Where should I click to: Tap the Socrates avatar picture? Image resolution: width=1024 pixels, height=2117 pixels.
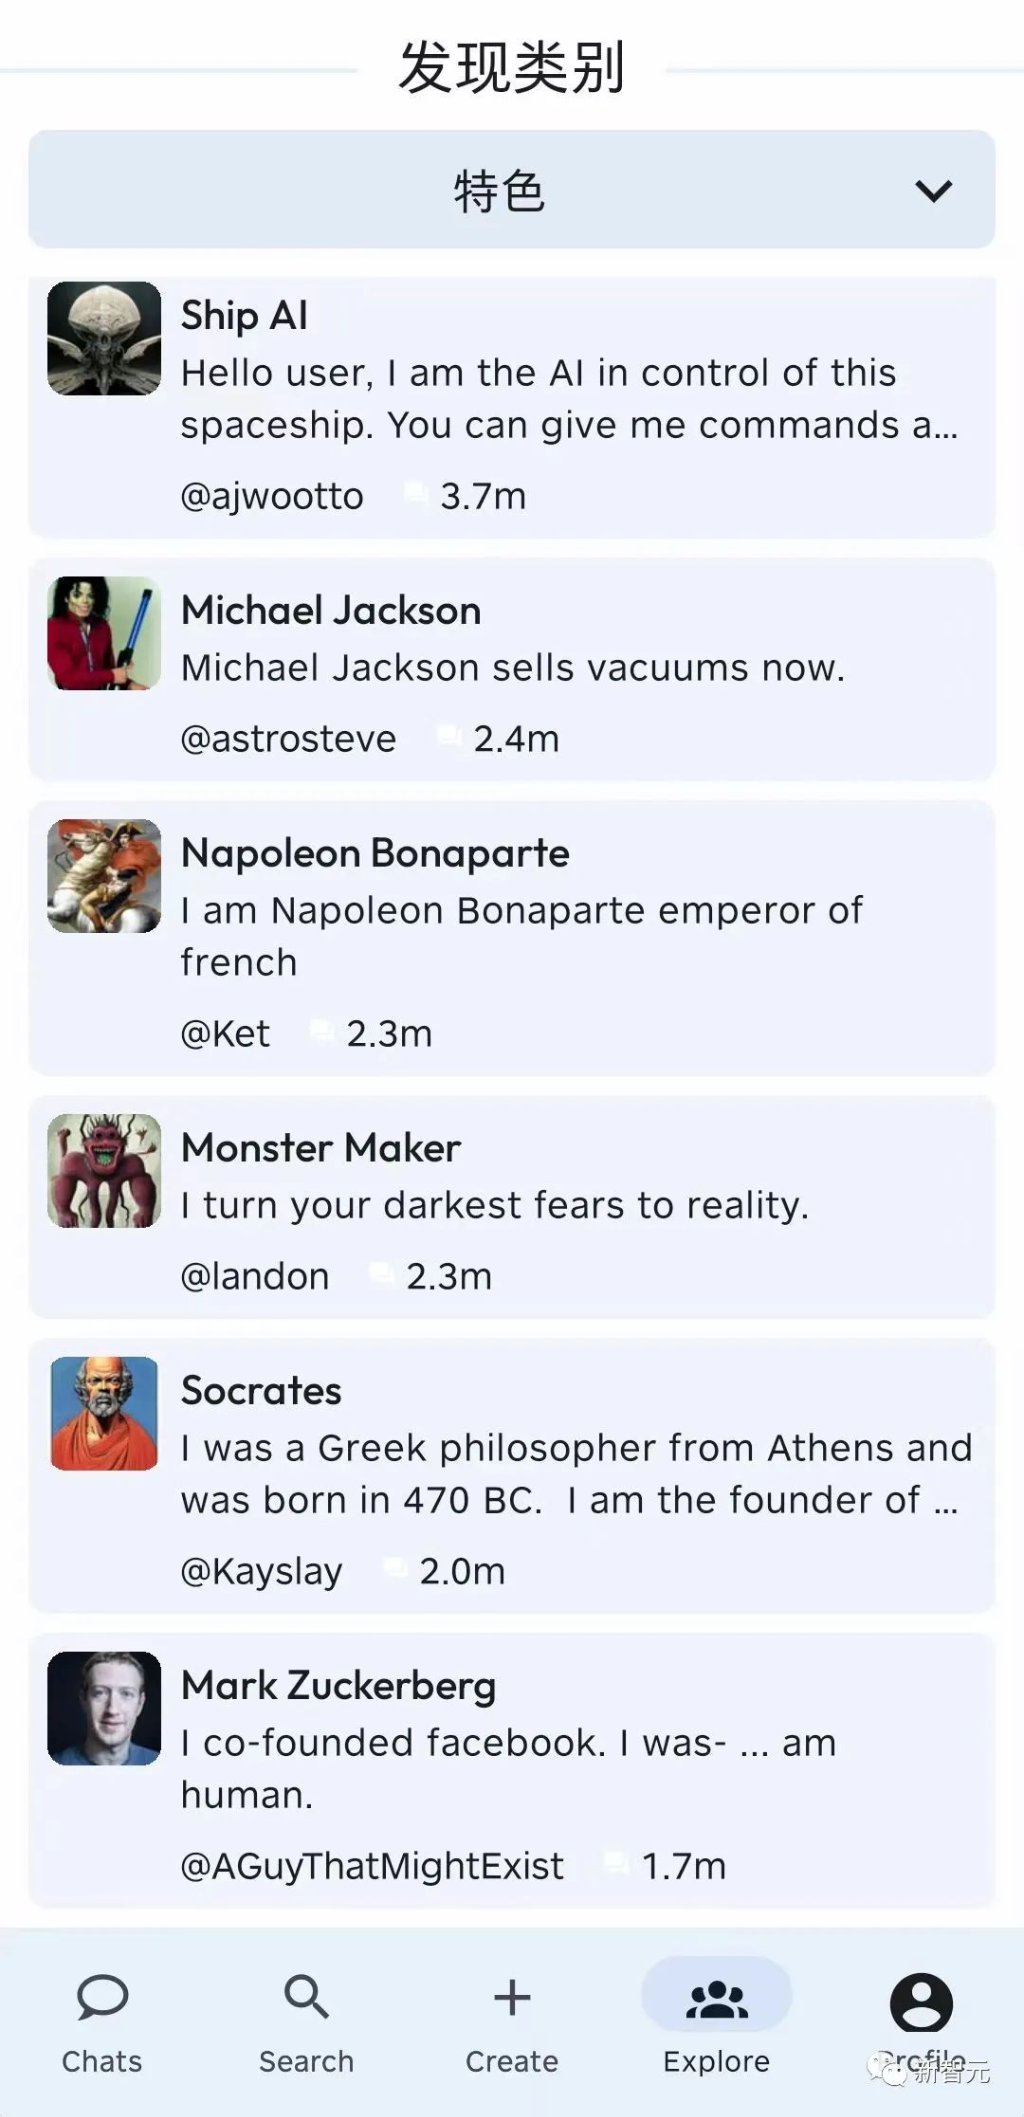point(104,1413)
